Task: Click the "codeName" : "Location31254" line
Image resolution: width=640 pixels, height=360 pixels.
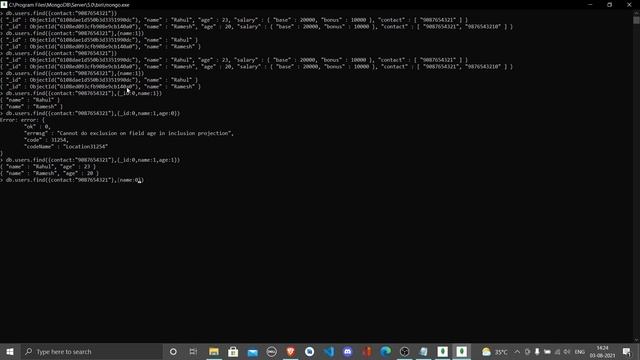Action: (x=66, y=146)
